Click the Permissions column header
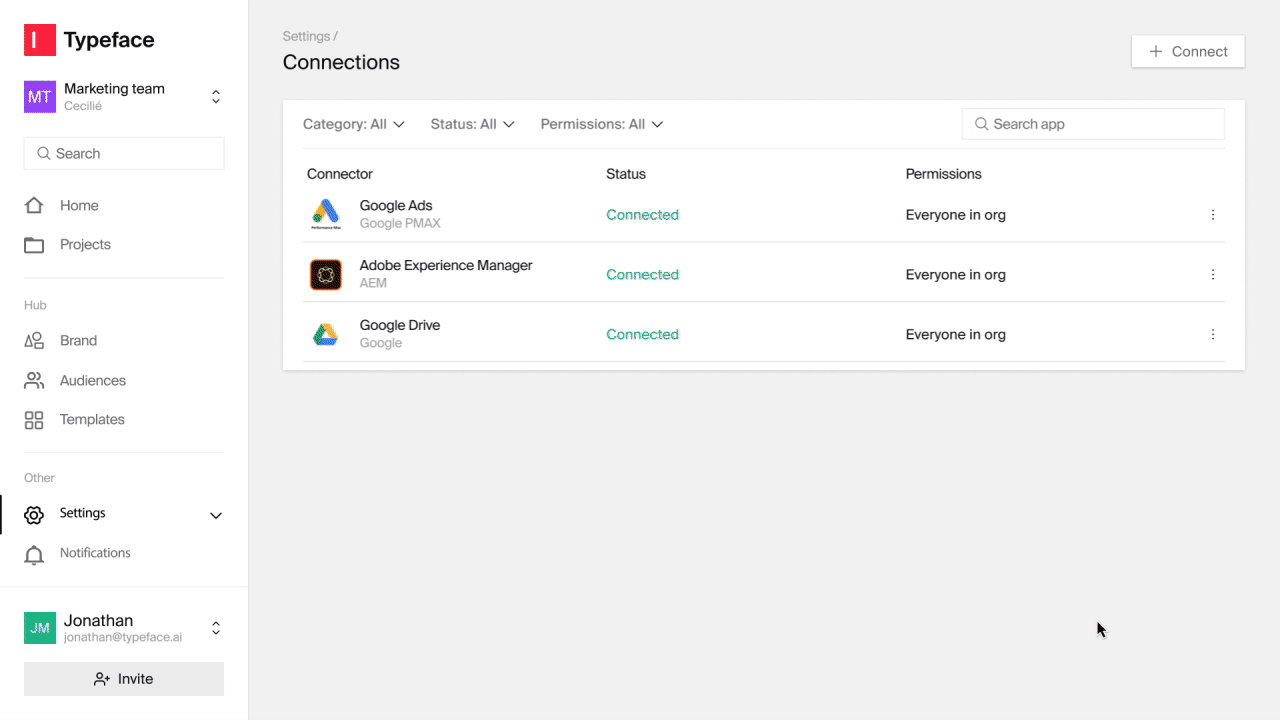Image resolution: width=1280 pixels, height=720 pixels. (x=944, y=174)
